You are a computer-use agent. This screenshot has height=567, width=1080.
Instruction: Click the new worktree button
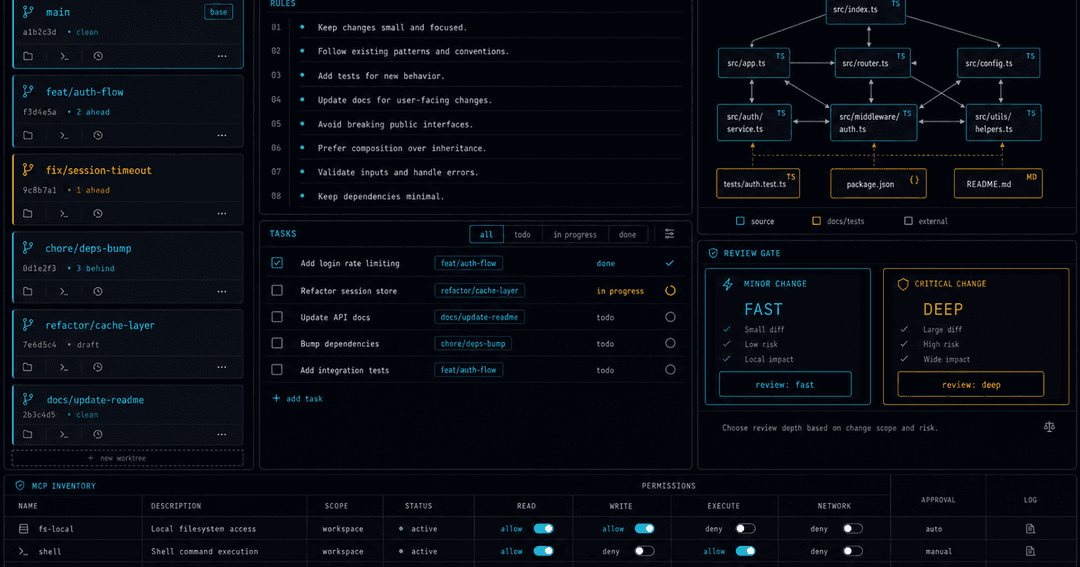point(127,458)
